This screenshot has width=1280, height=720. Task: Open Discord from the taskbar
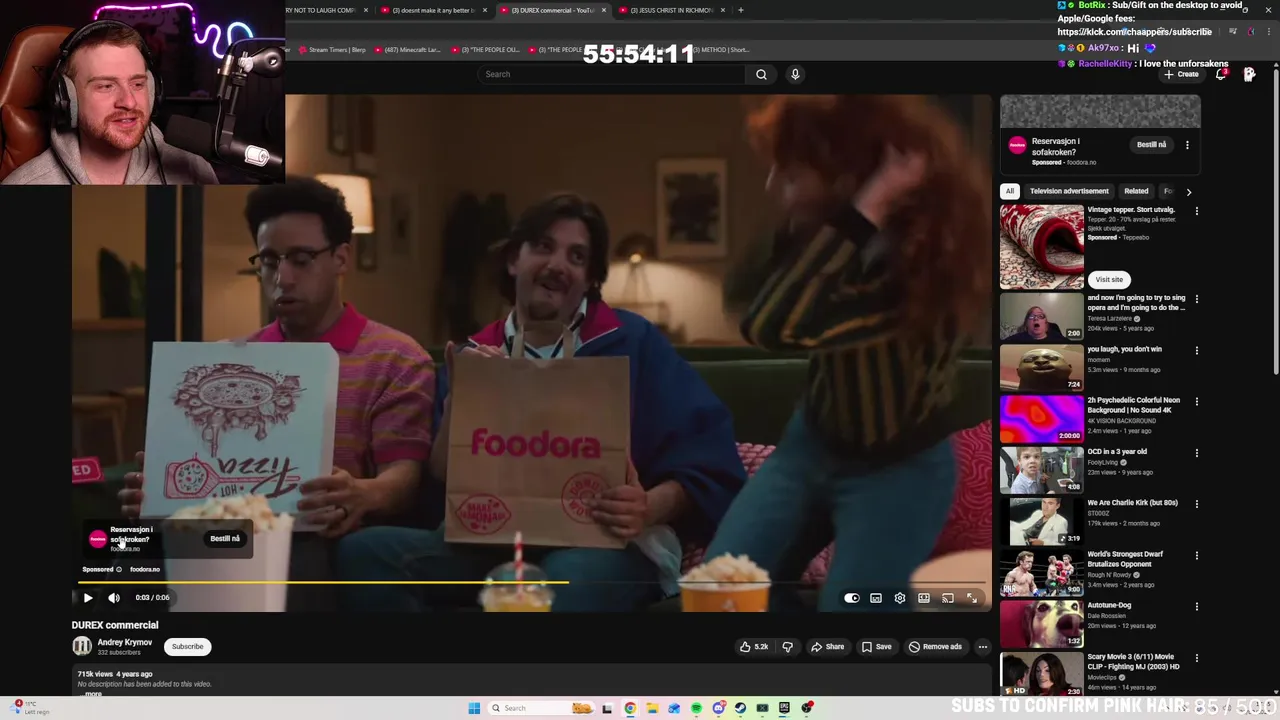click(x=718, y=708)
